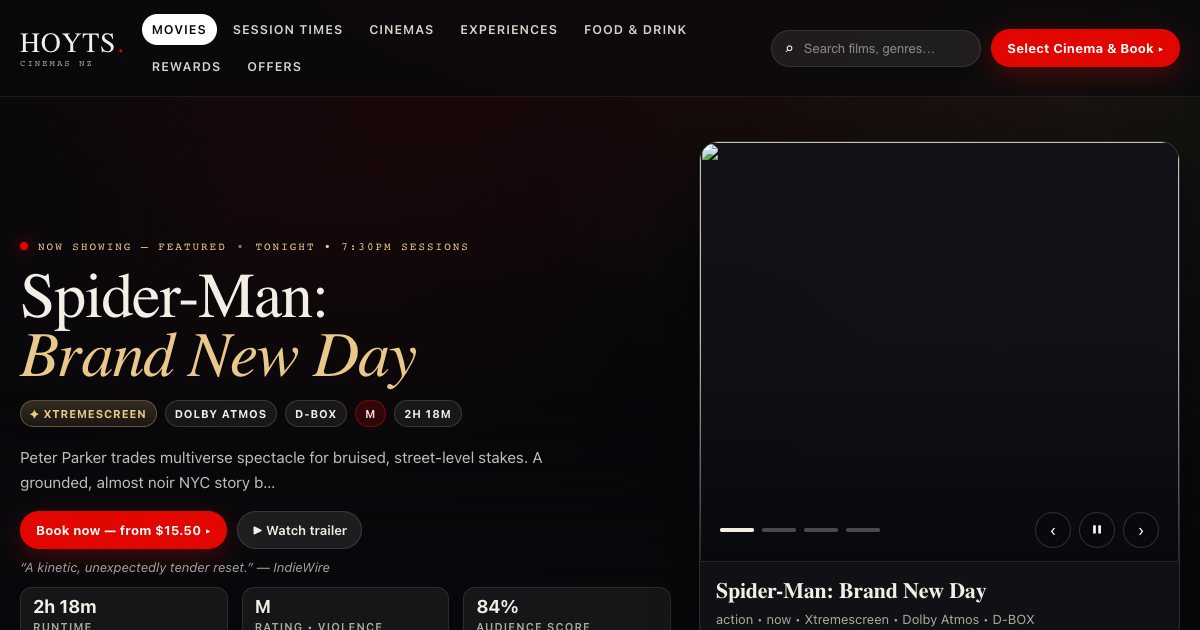Screen dimensions: 1200x630
Task: Click the card genre tags line
Action: [875, 620]
